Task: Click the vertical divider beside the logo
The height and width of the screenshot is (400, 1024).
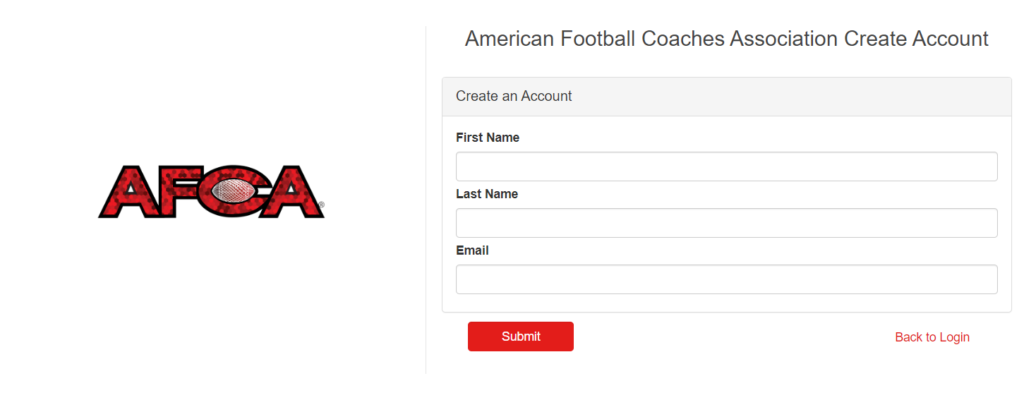Action: [426, 200]
